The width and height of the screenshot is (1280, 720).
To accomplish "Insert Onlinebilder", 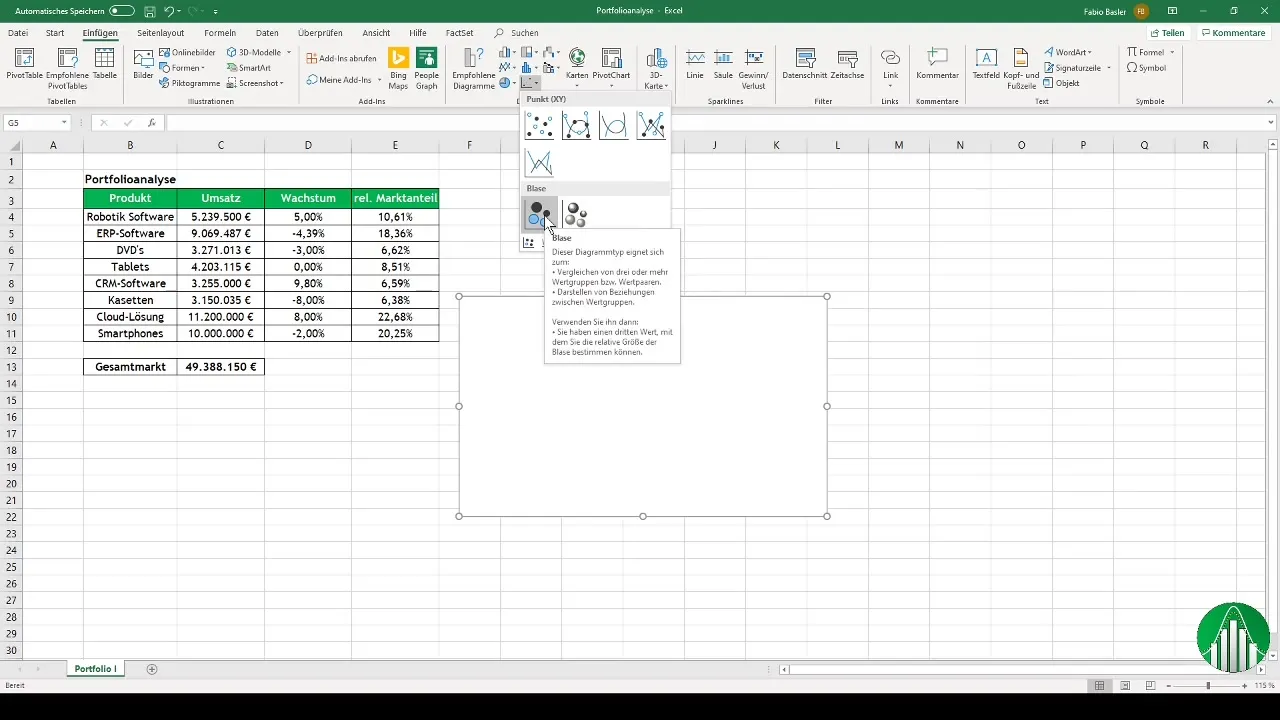I will click(187, 52).
